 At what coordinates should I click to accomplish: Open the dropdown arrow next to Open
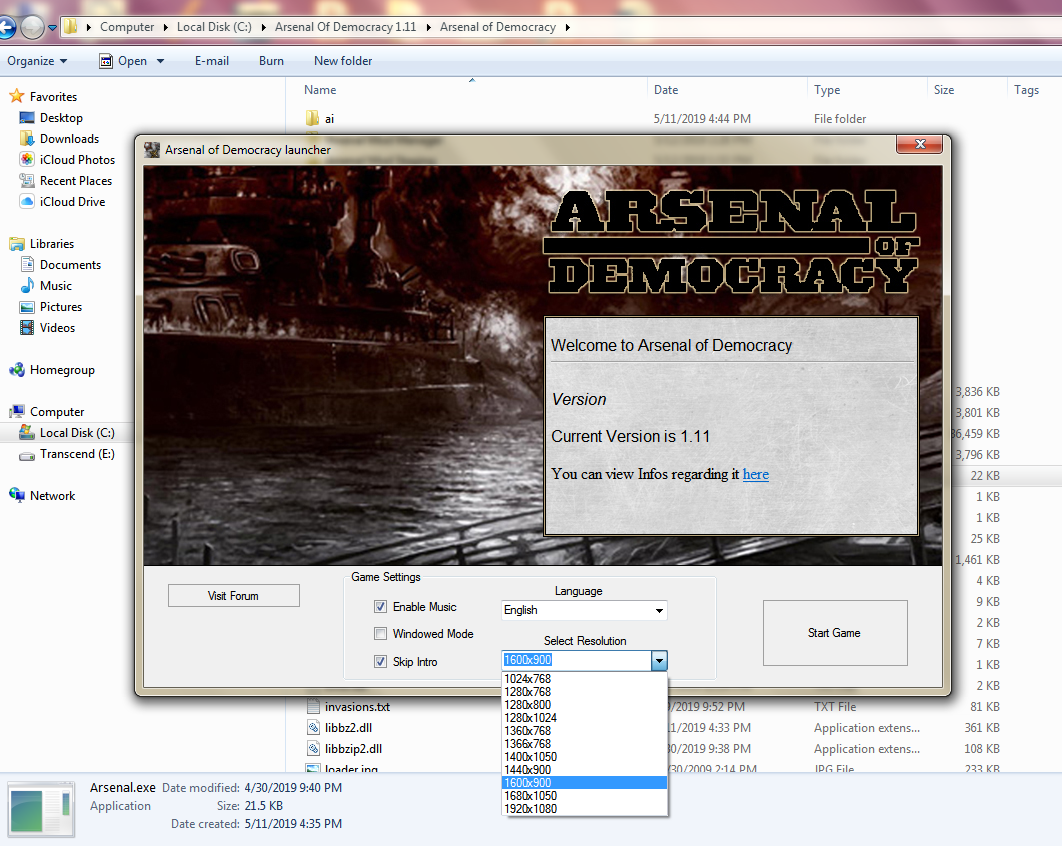(161, 61)
